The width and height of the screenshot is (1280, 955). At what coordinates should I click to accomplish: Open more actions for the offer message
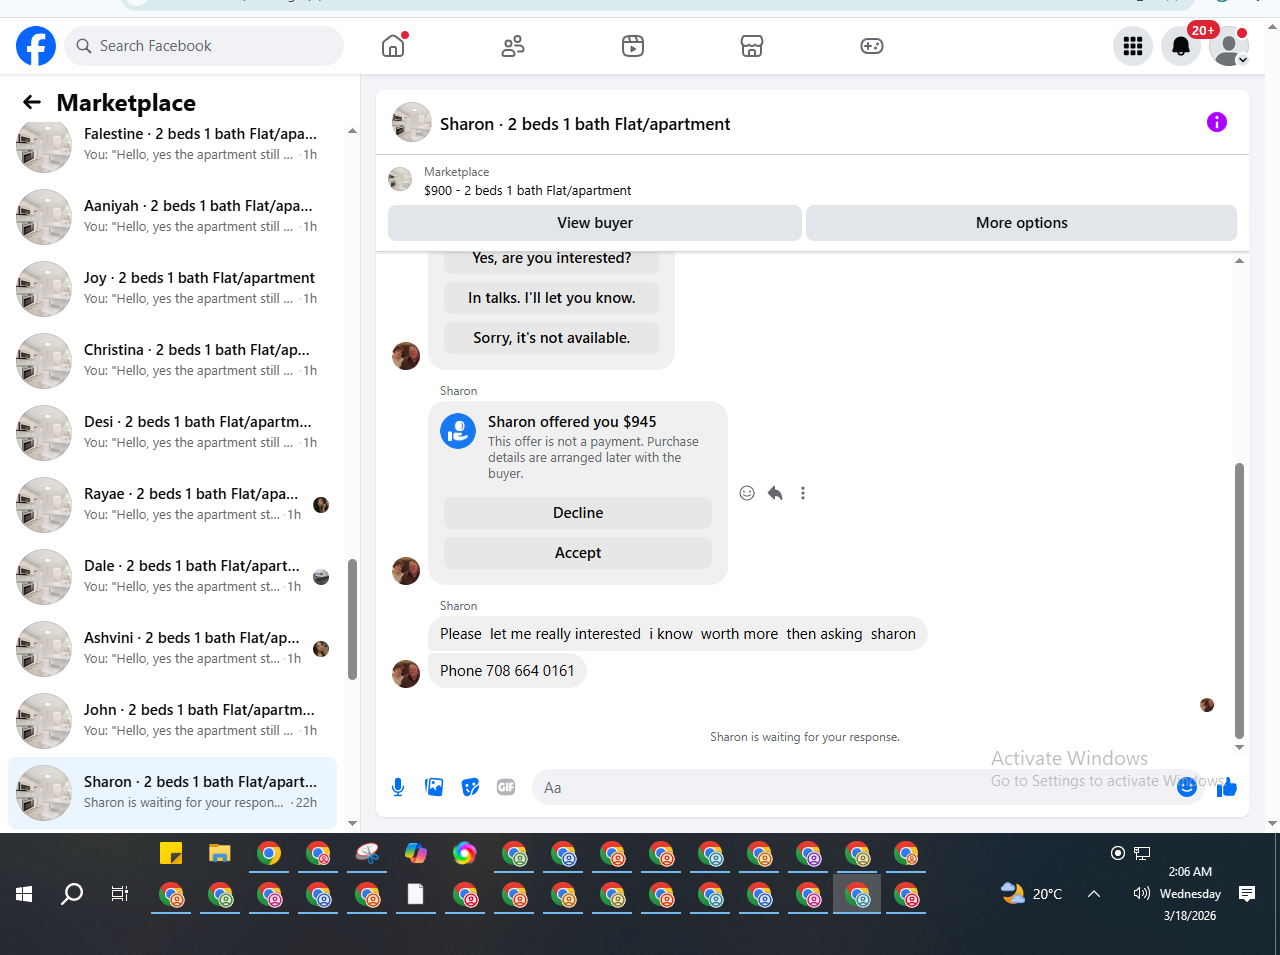pyautogui.click(x=803, y=493)
